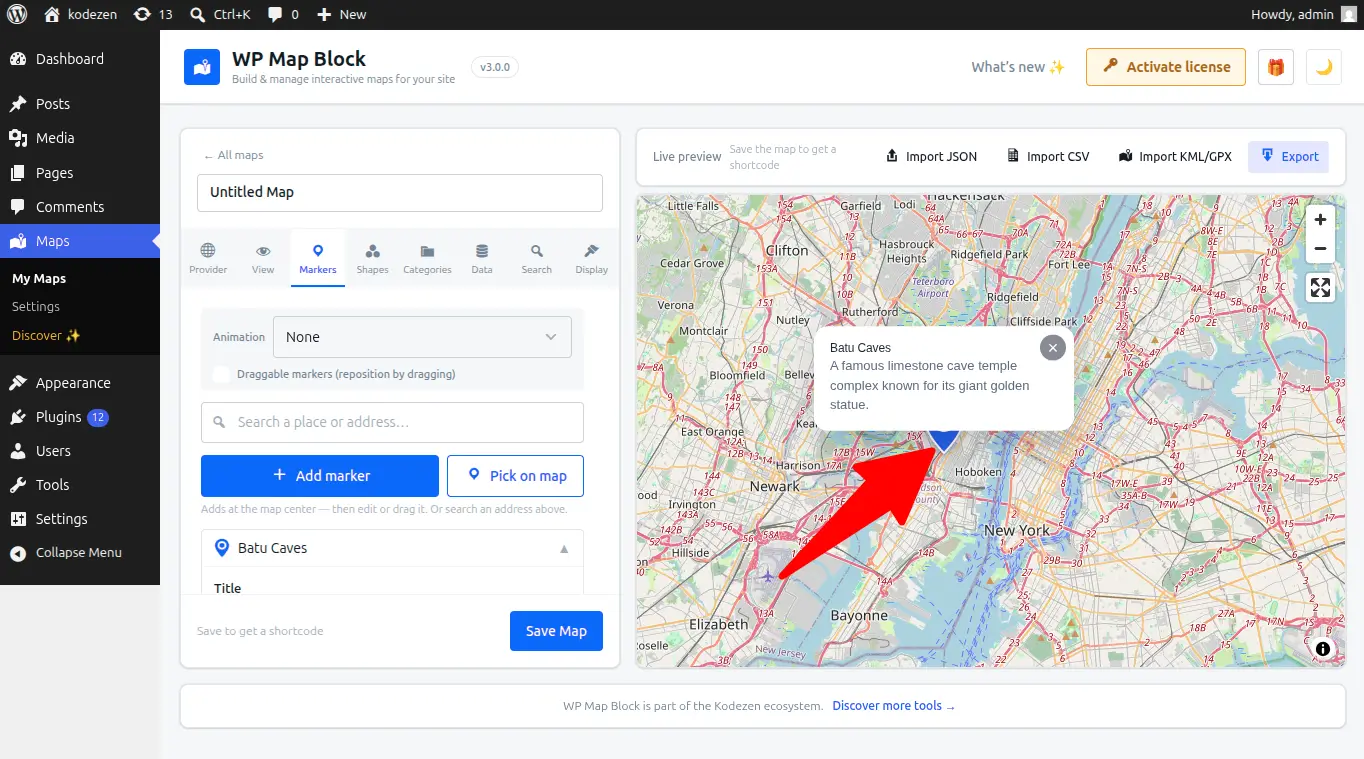1364x759 pixels.
Task: Switch to the Shapes tab
Action: (373, 258)
